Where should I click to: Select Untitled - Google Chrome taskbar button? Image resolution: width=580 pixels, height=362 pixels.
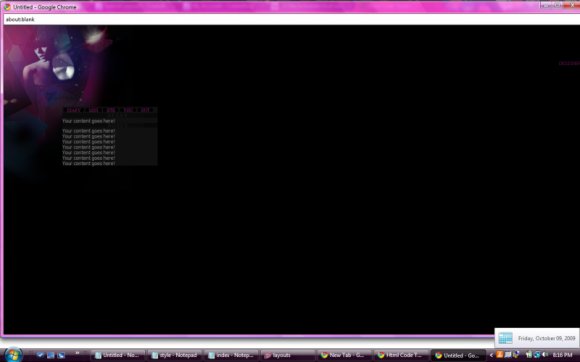(458, 355)
